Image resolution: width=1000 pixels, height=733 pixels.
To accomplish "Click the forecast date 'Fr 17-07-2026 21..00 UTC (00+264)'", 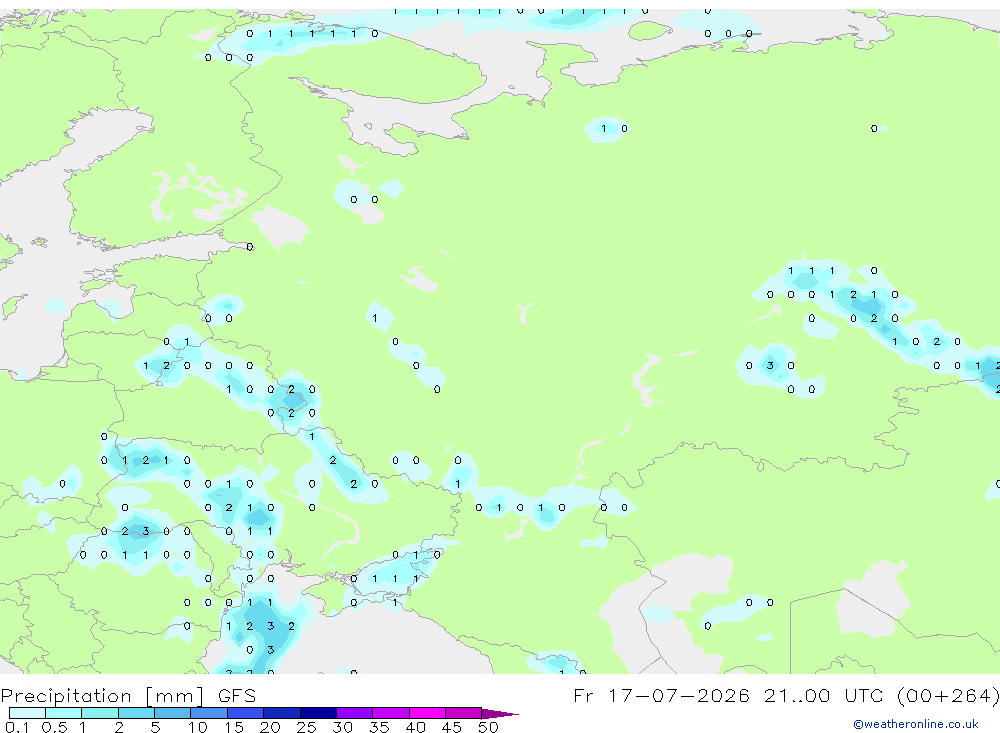I will click(786, 695).
